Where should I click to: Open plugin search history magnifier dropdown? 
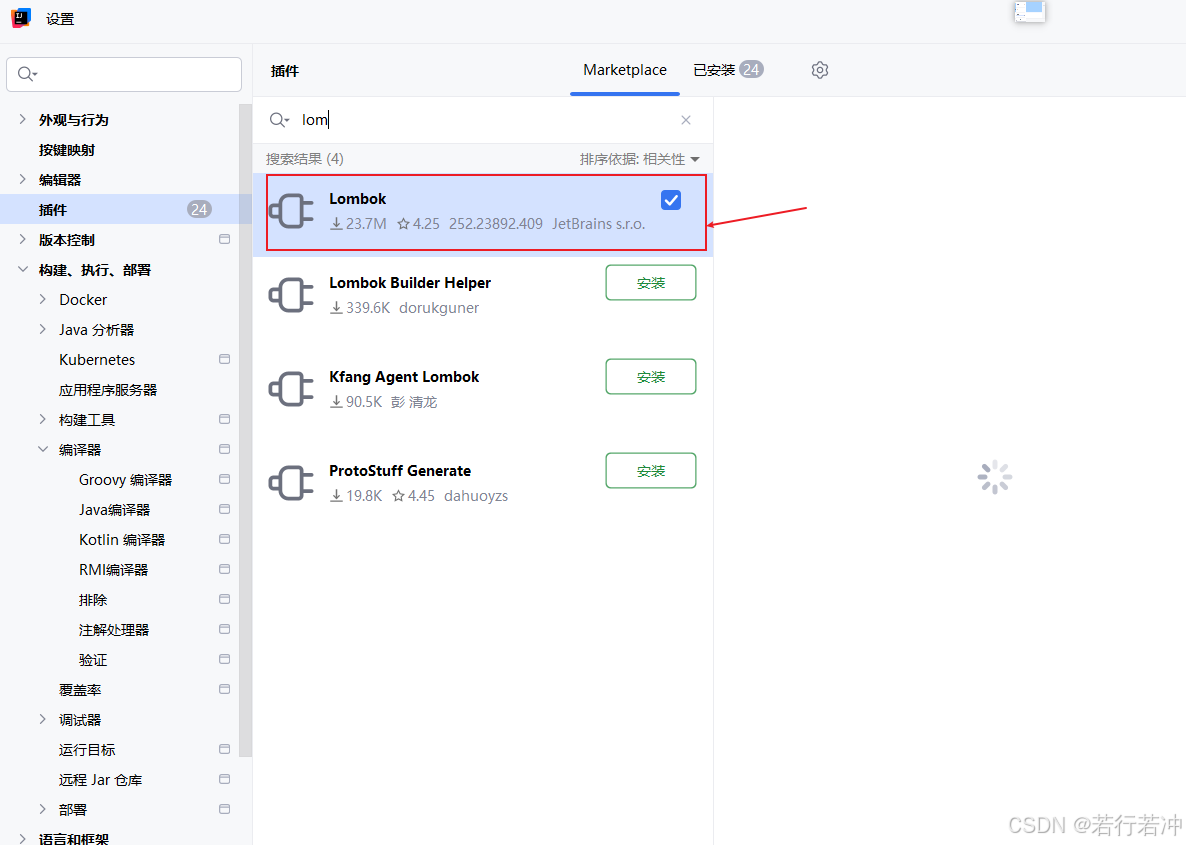click(x=279, y=120)
